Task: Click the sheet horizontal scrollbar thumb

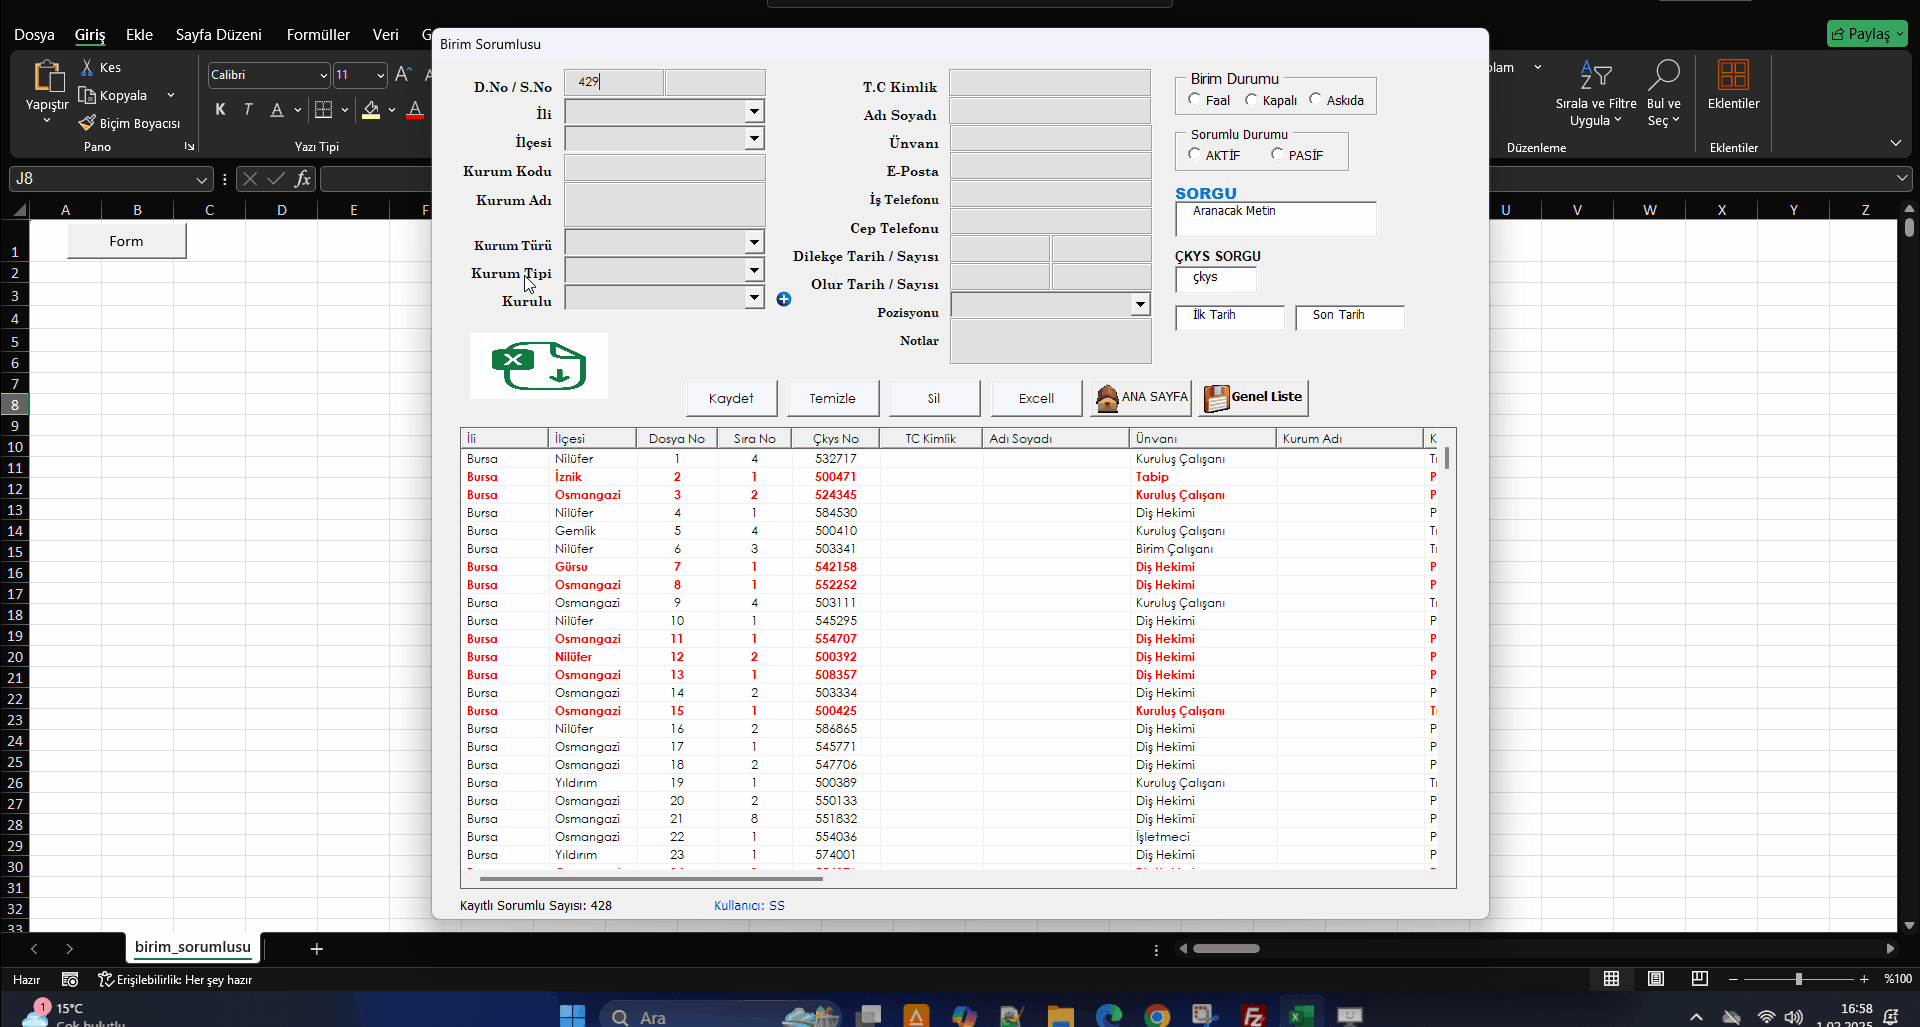Action: (1226, 948)
